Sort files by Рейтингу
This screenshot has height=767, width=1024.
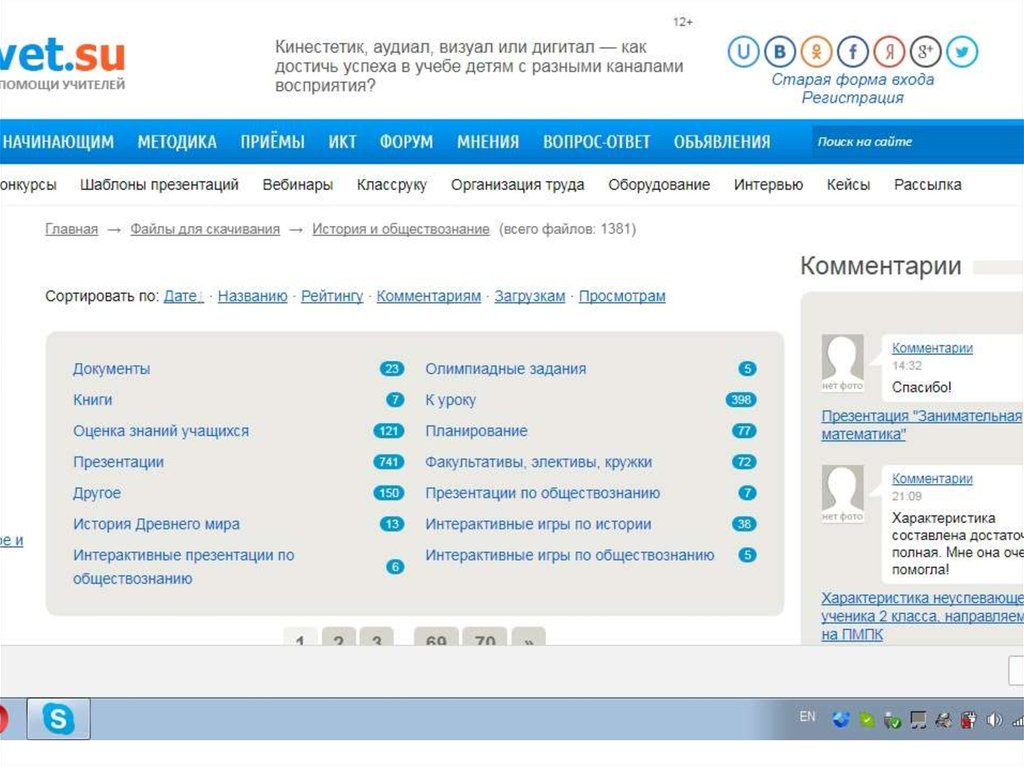(x=332, y=296)
